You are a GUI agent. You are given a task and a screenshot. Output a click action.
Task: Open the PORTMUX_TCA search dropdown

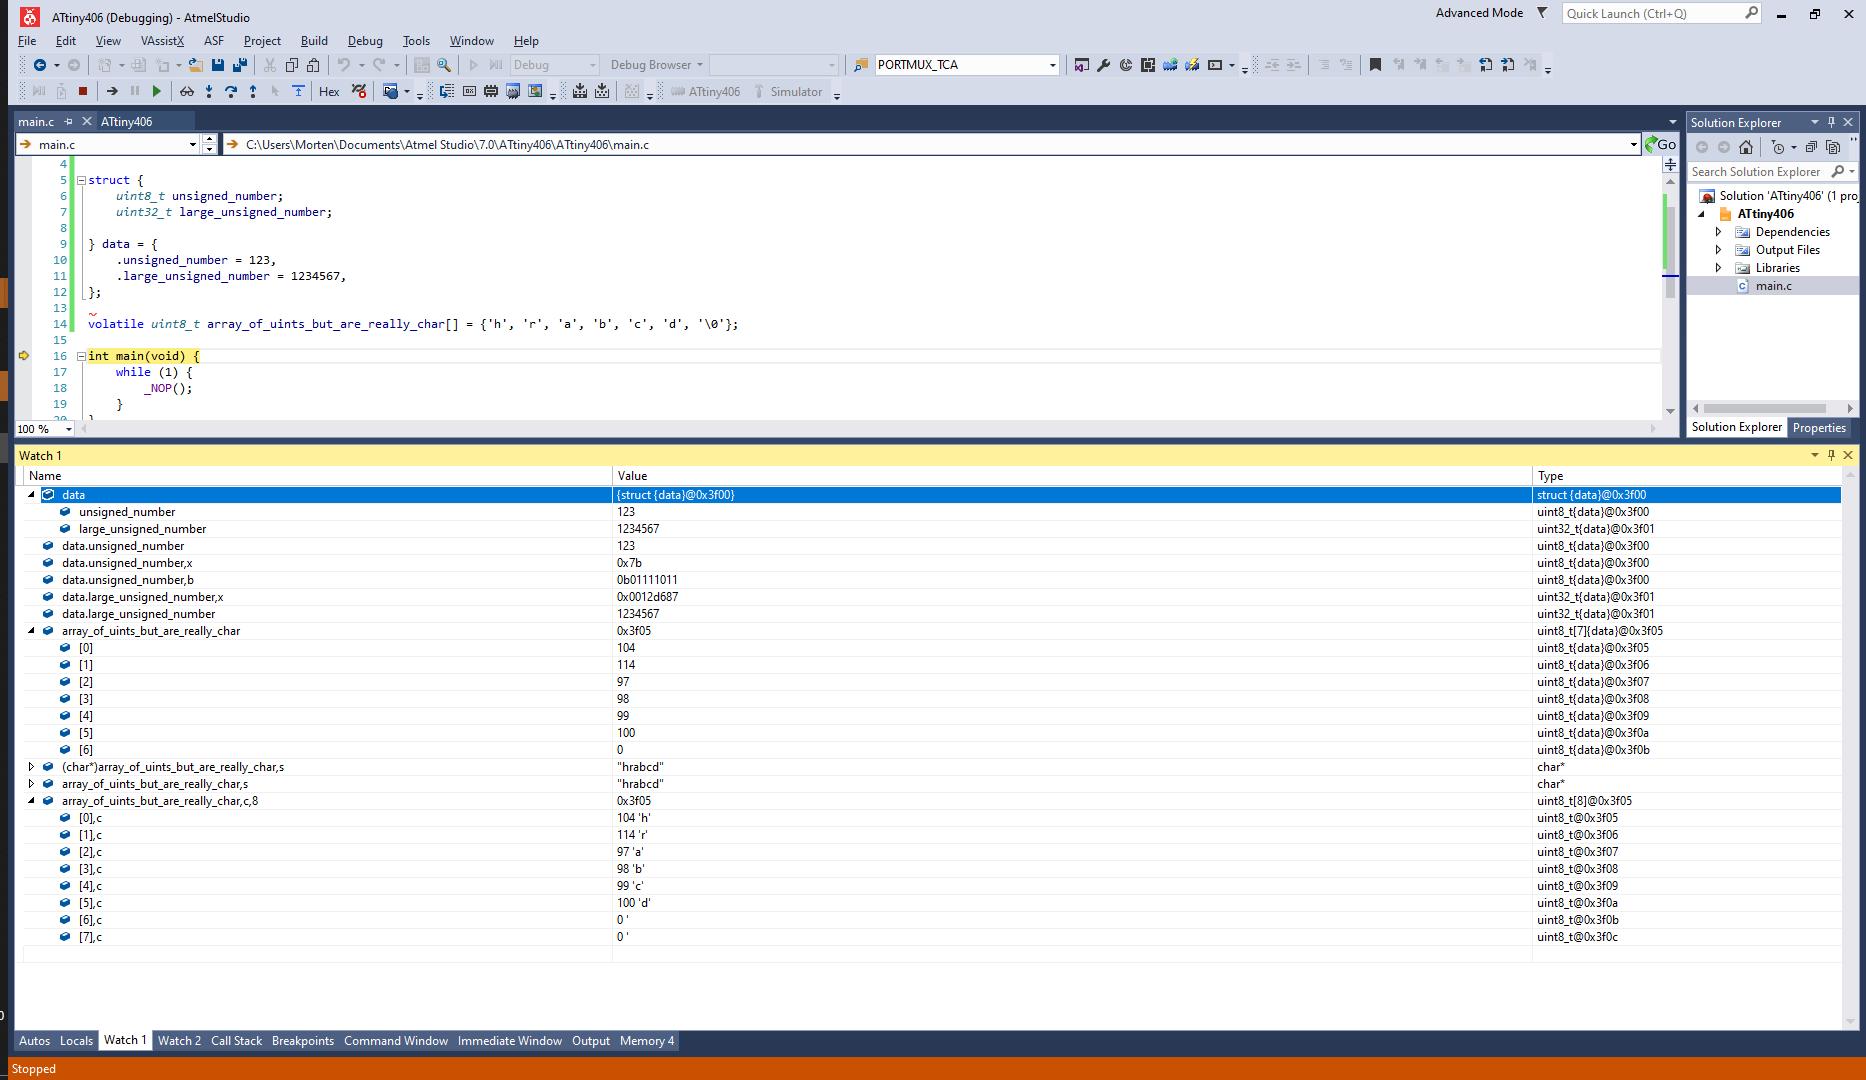click(x=1052, y=65)
